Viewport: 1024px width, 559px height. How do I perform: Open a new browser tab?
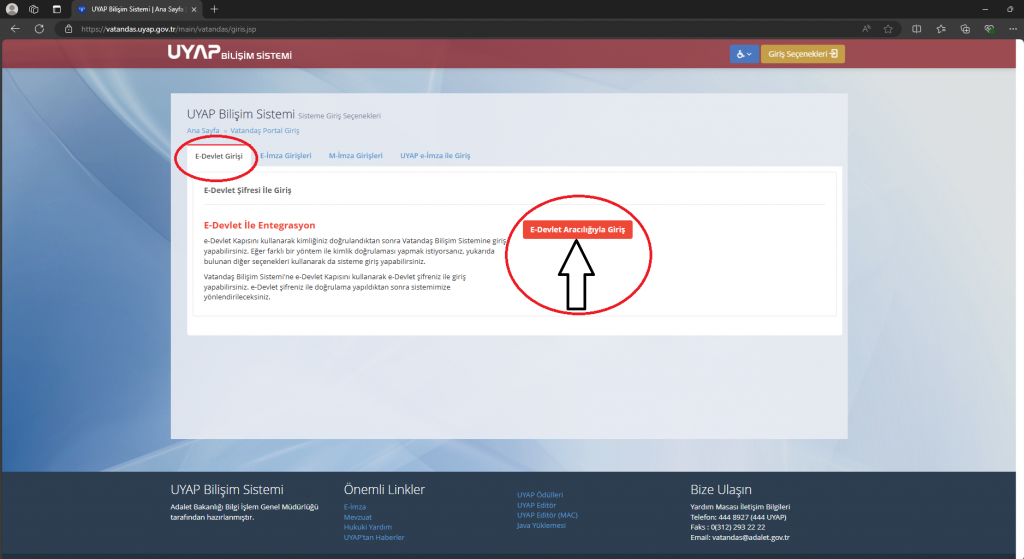click(214, 9)
